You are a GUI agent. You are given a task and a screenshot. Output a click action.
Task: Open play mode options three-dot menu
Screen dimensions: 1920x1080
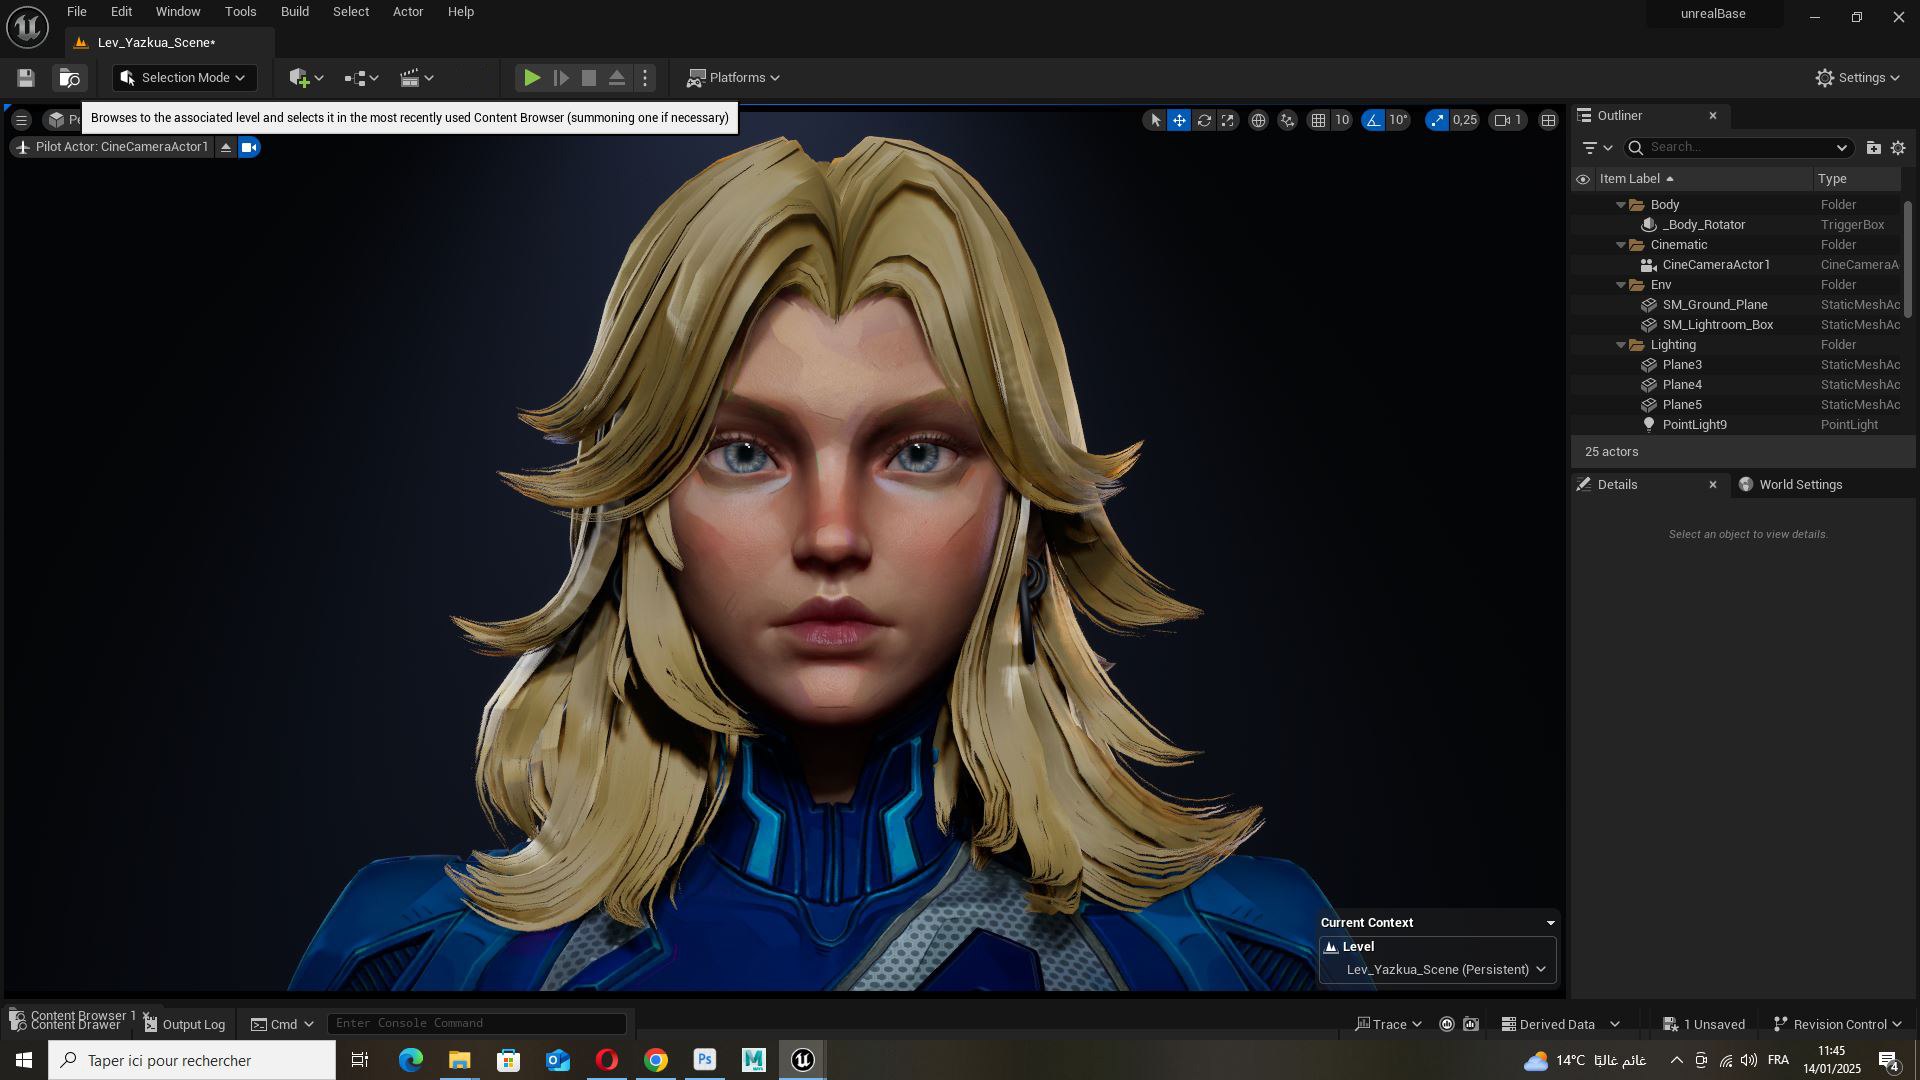click(x=645, y=78)
